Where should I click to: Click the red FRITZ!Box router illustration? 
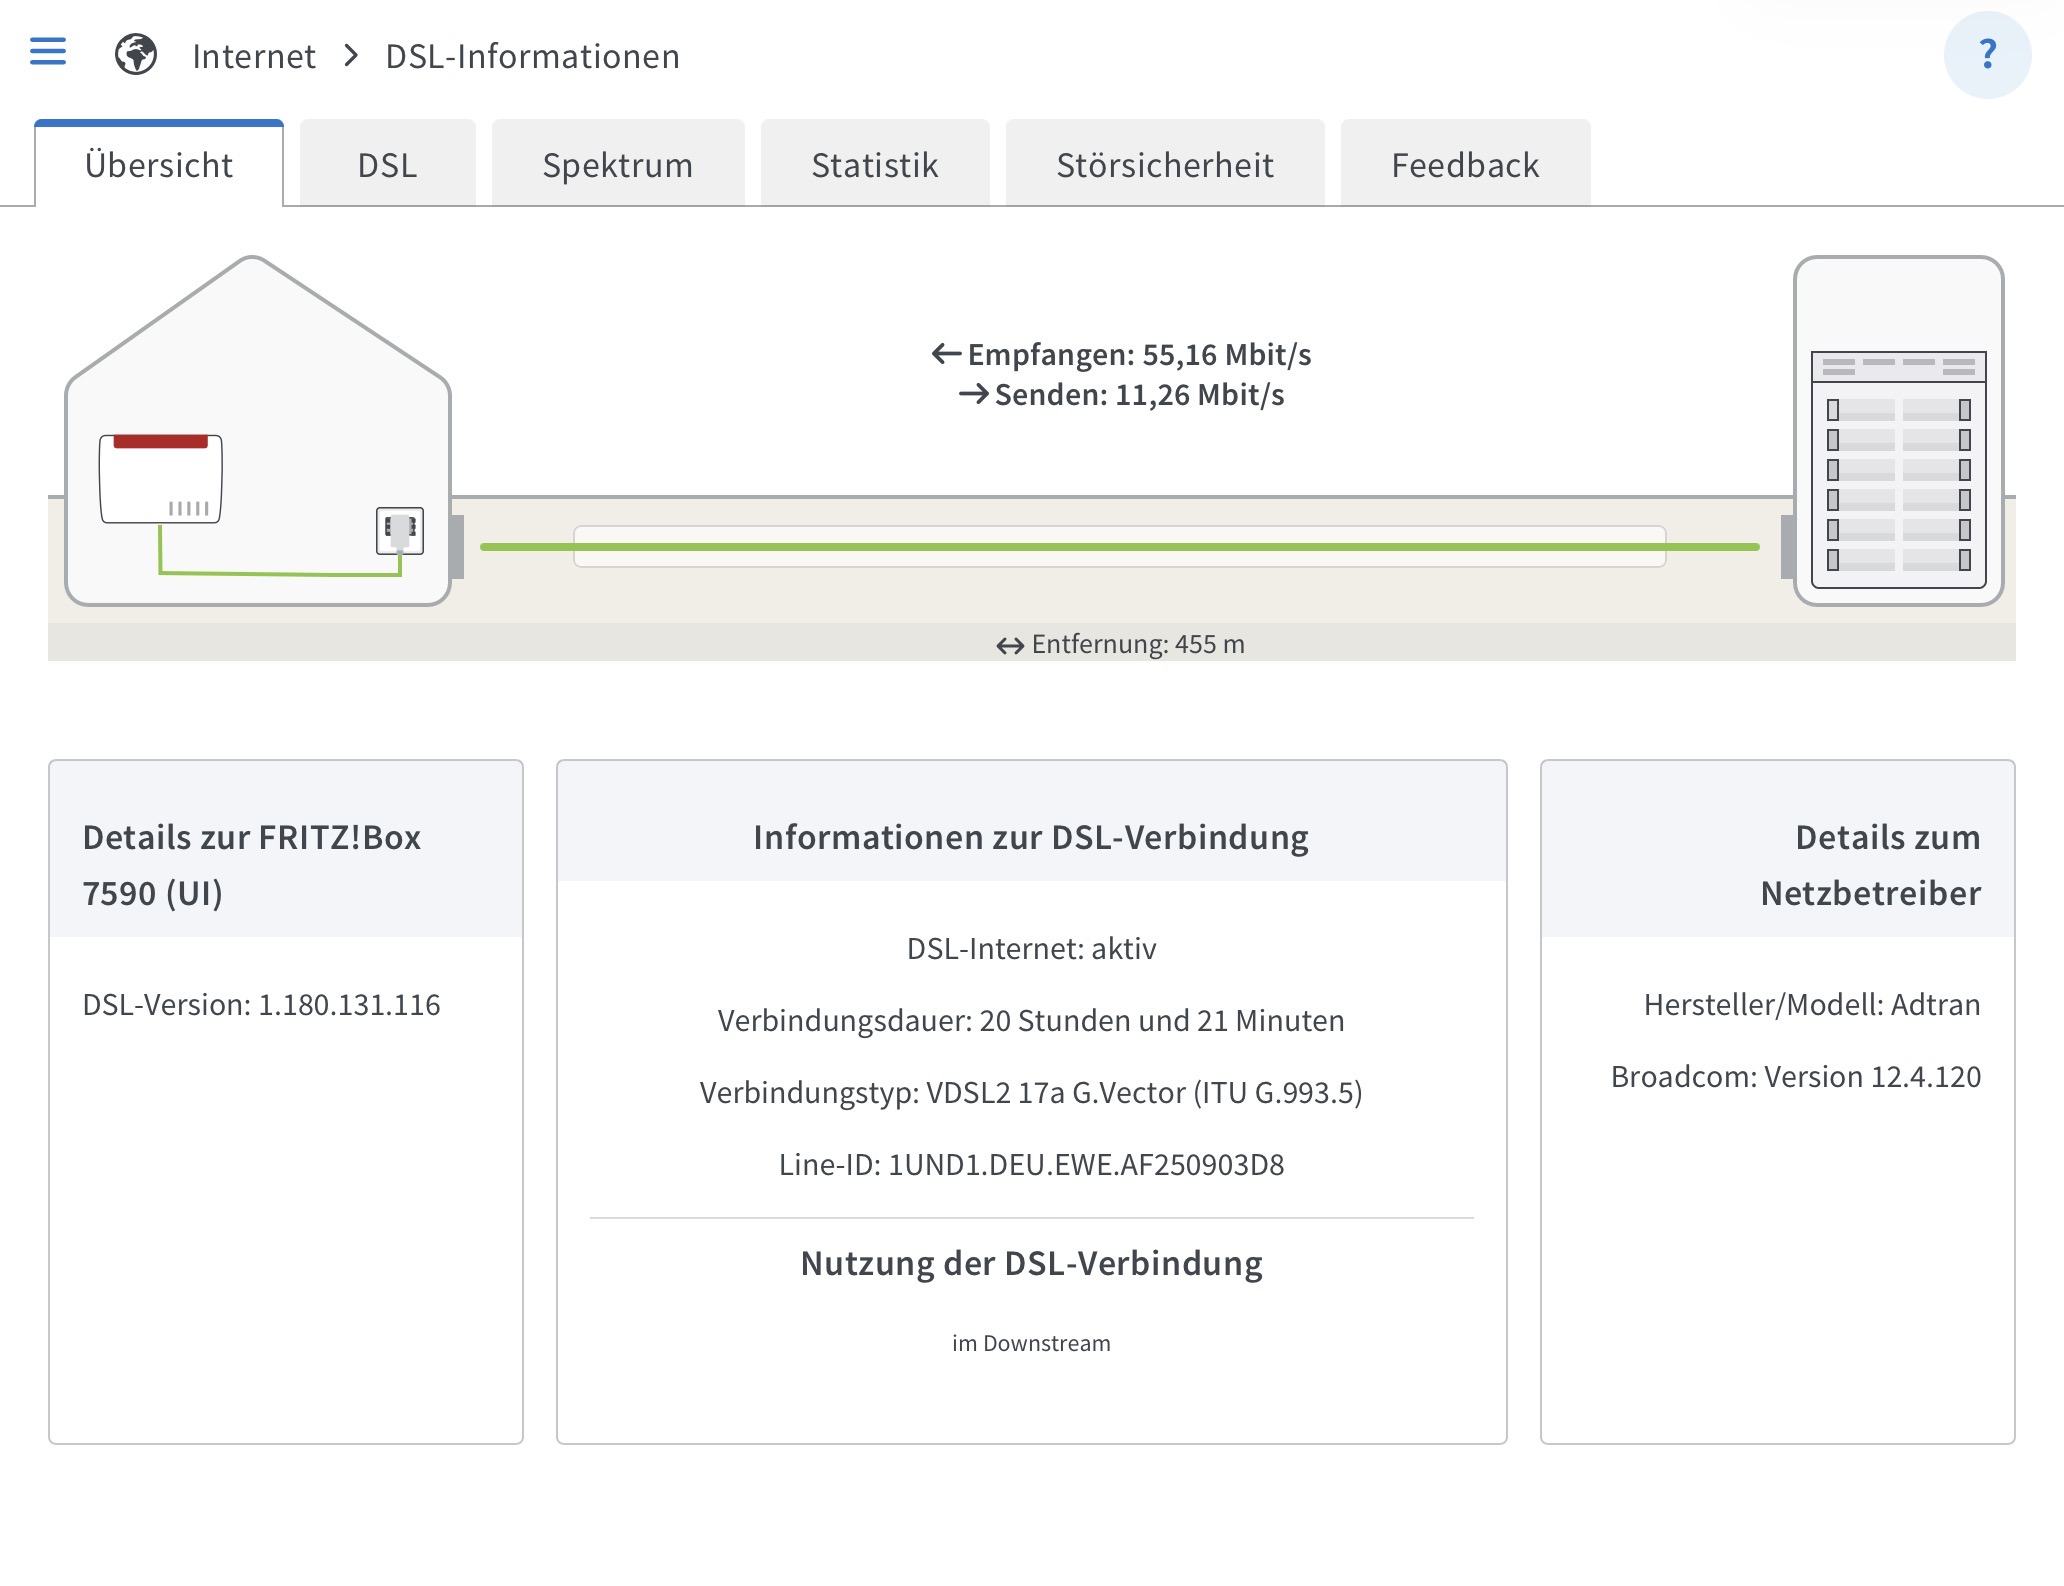point(161,478)
